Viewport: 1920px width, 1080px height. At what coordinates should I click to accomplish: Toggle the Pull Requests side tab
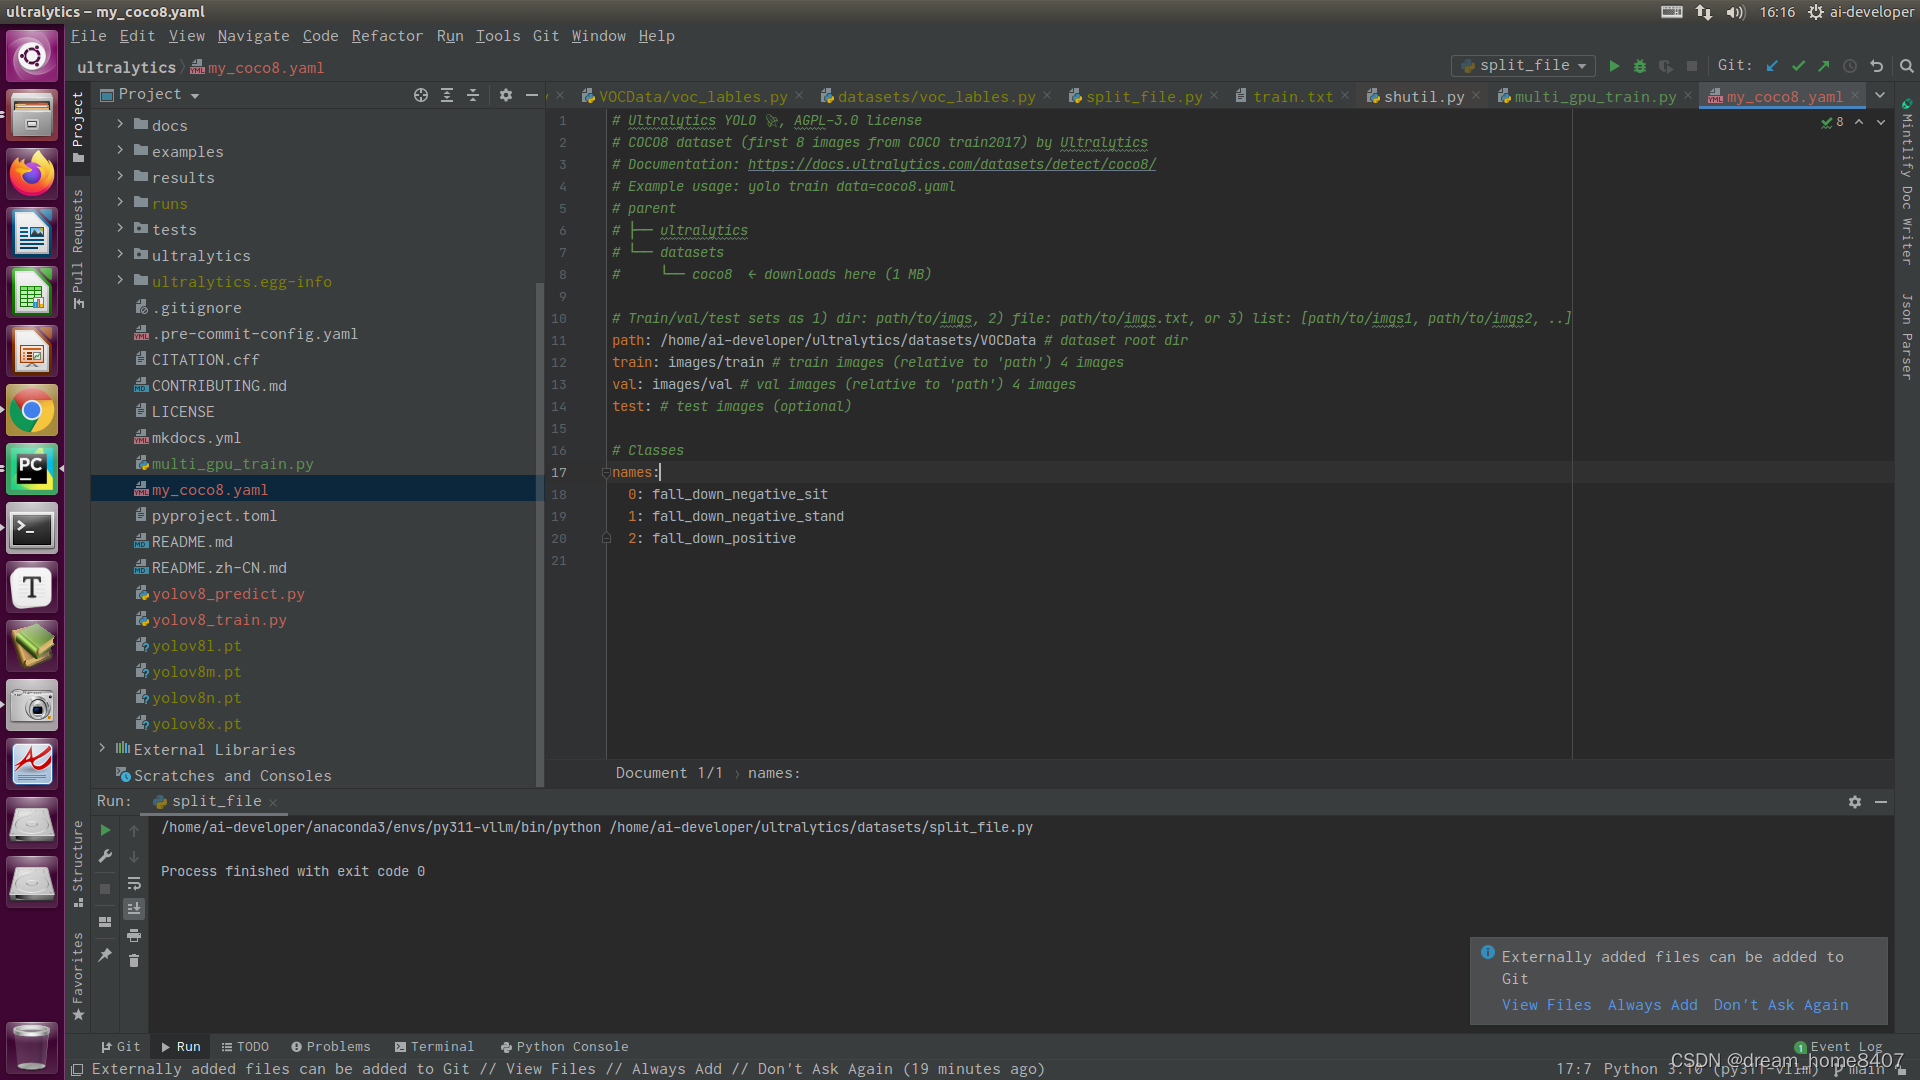[78, 248]
